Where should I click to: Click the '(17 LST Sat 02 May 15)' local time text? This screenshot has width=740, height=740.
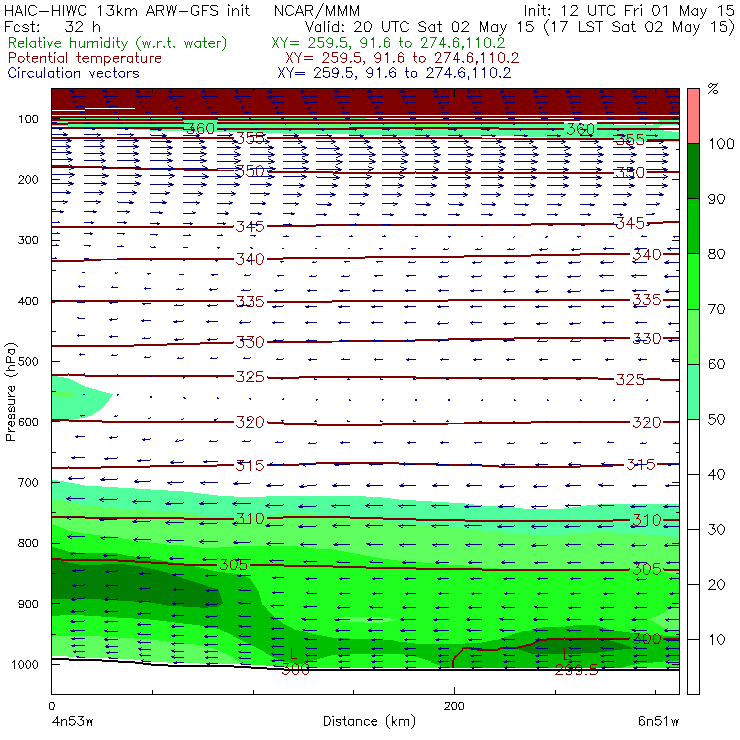tap(640, 27)
